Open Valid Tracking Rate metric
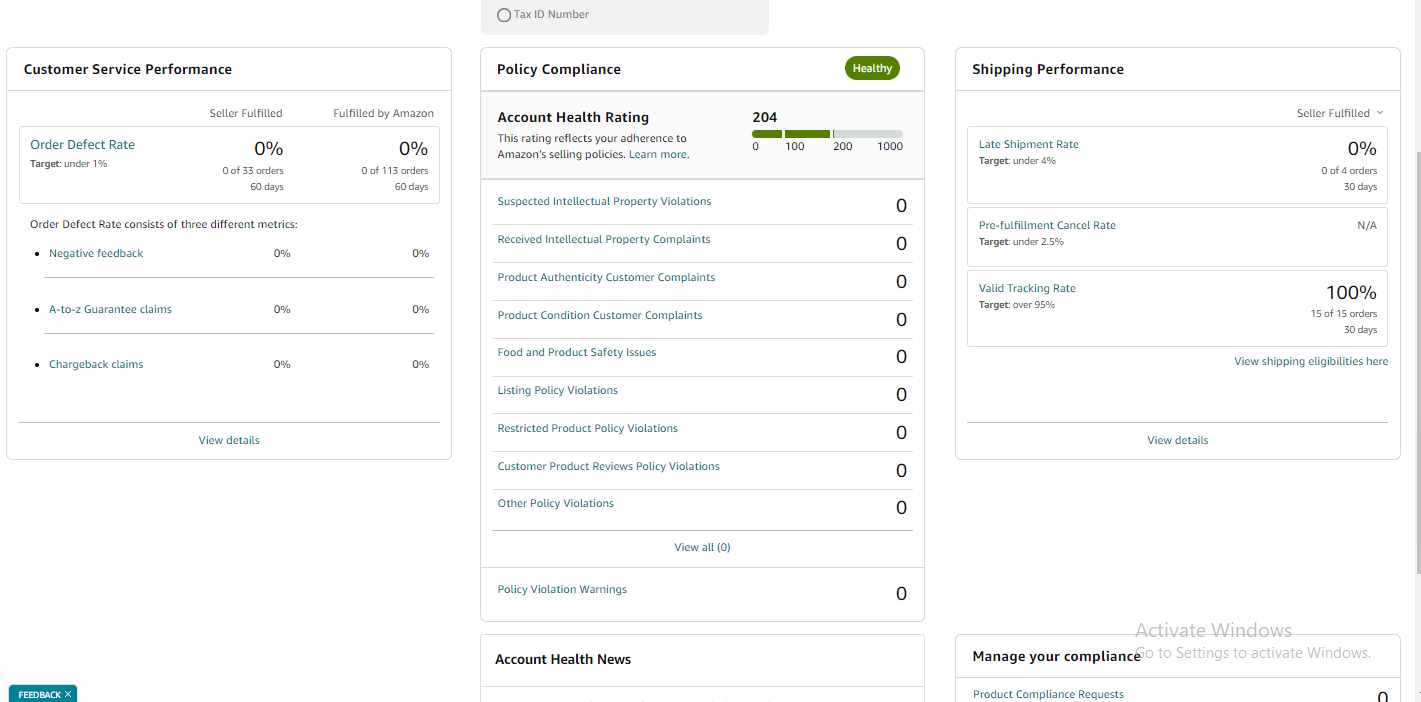Screen dimensions: 1421x702 (1027, 289)
